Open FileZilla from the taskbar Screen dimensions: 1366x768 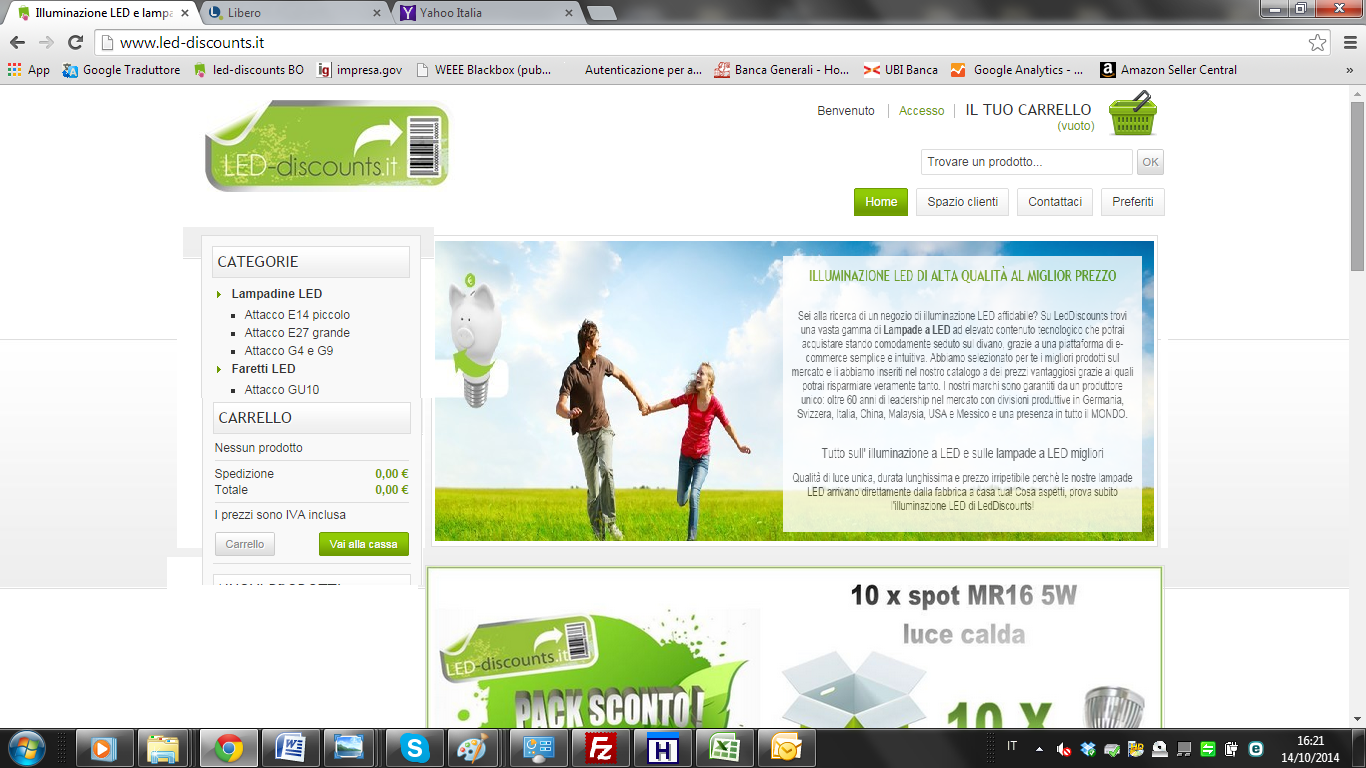pos(601,748)
